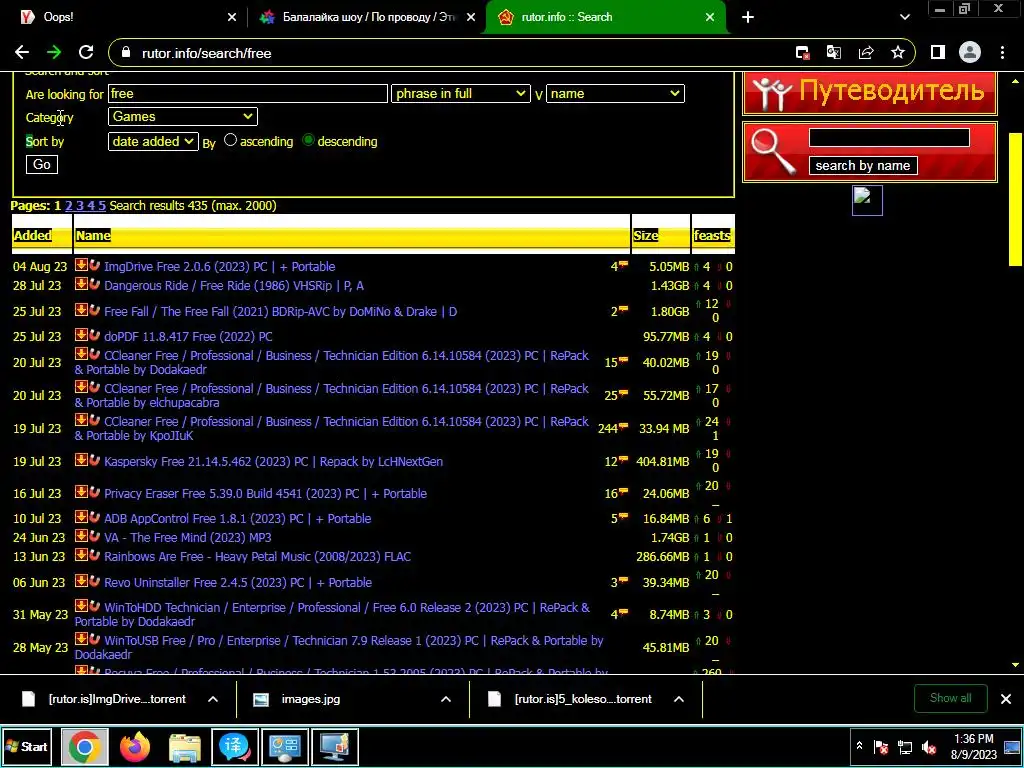Viewport: 1024px width, 768px height.
Task: Switch to Балалайка шоу tab
Action: click(369, 17)
